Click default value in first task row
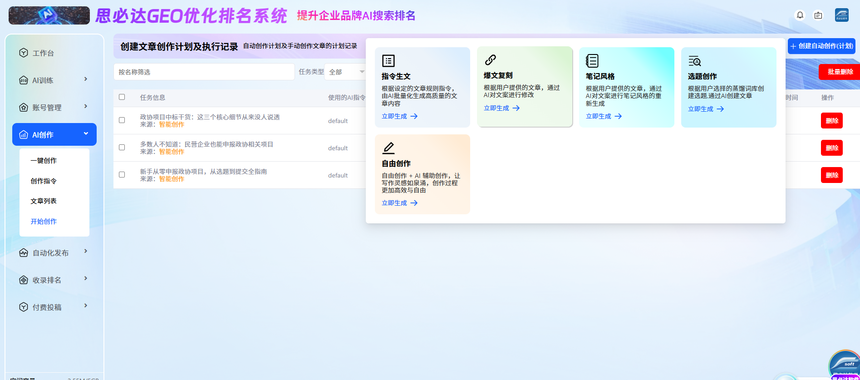The width and height of the screenshot is (860, 380). point(338,121)
